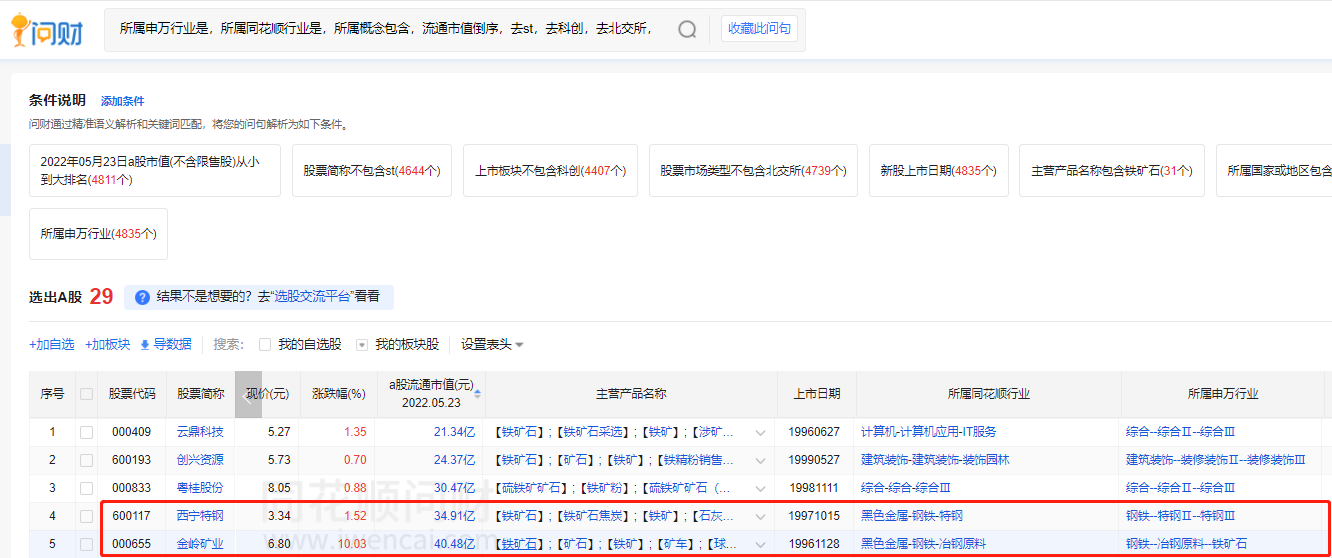This screenshot has height=558, width=1332.
Task: Open industry link 计算机-计算机应用-IT服务
Action: point(928,432)
